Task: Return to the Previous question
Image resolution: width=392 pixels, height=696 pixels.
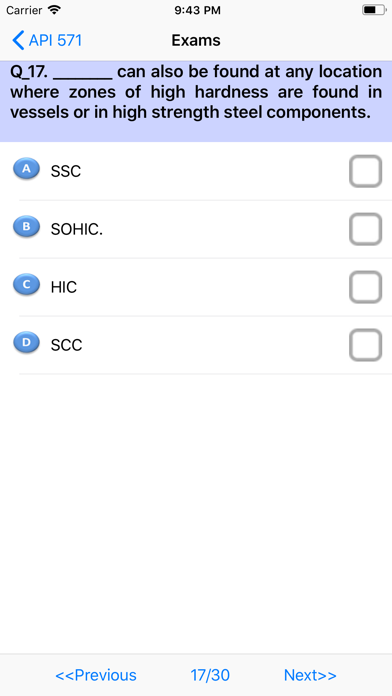Action: click(x=96, y=675)
